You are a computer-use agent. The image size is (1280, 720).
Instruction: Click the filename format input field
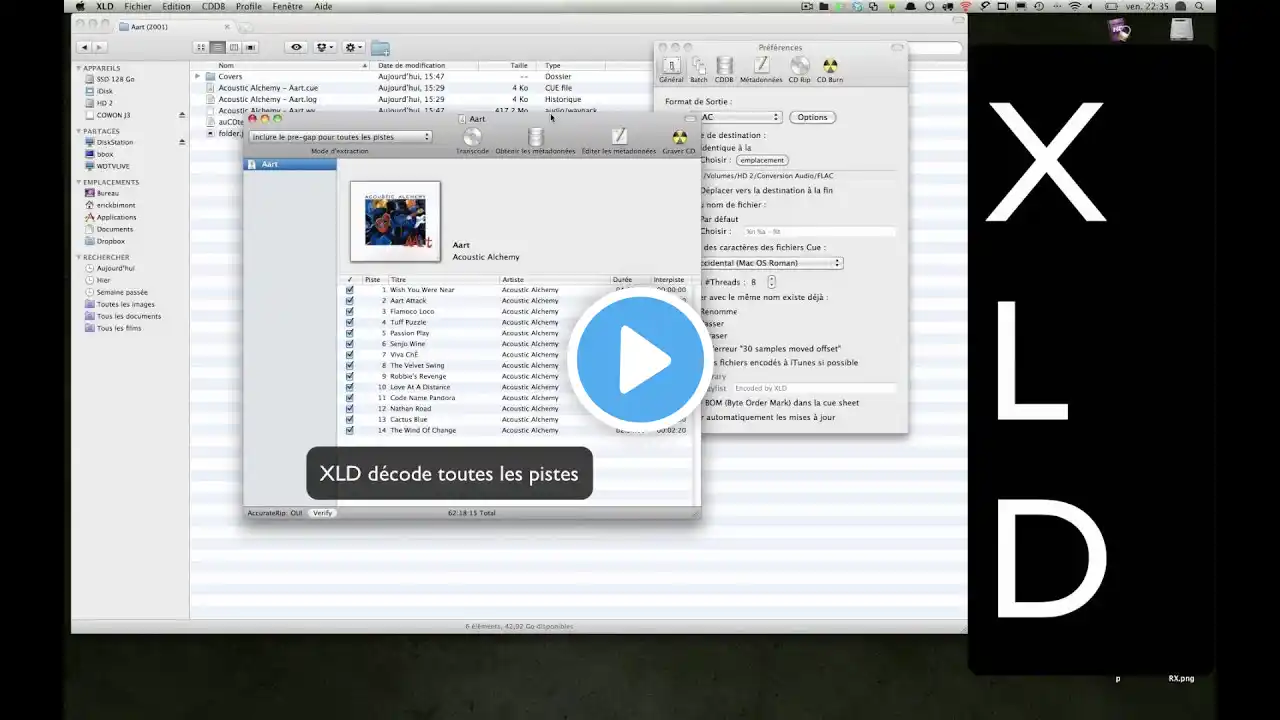(818, 231)
